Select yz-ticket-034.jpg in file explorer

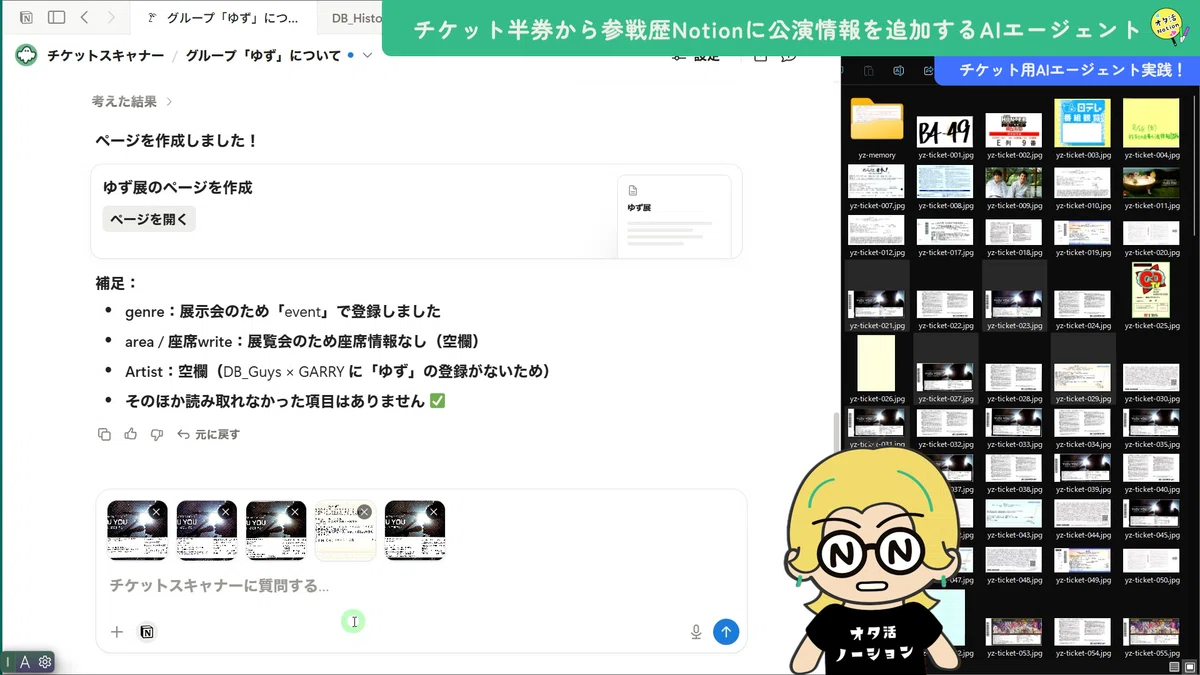[1083, 428]
